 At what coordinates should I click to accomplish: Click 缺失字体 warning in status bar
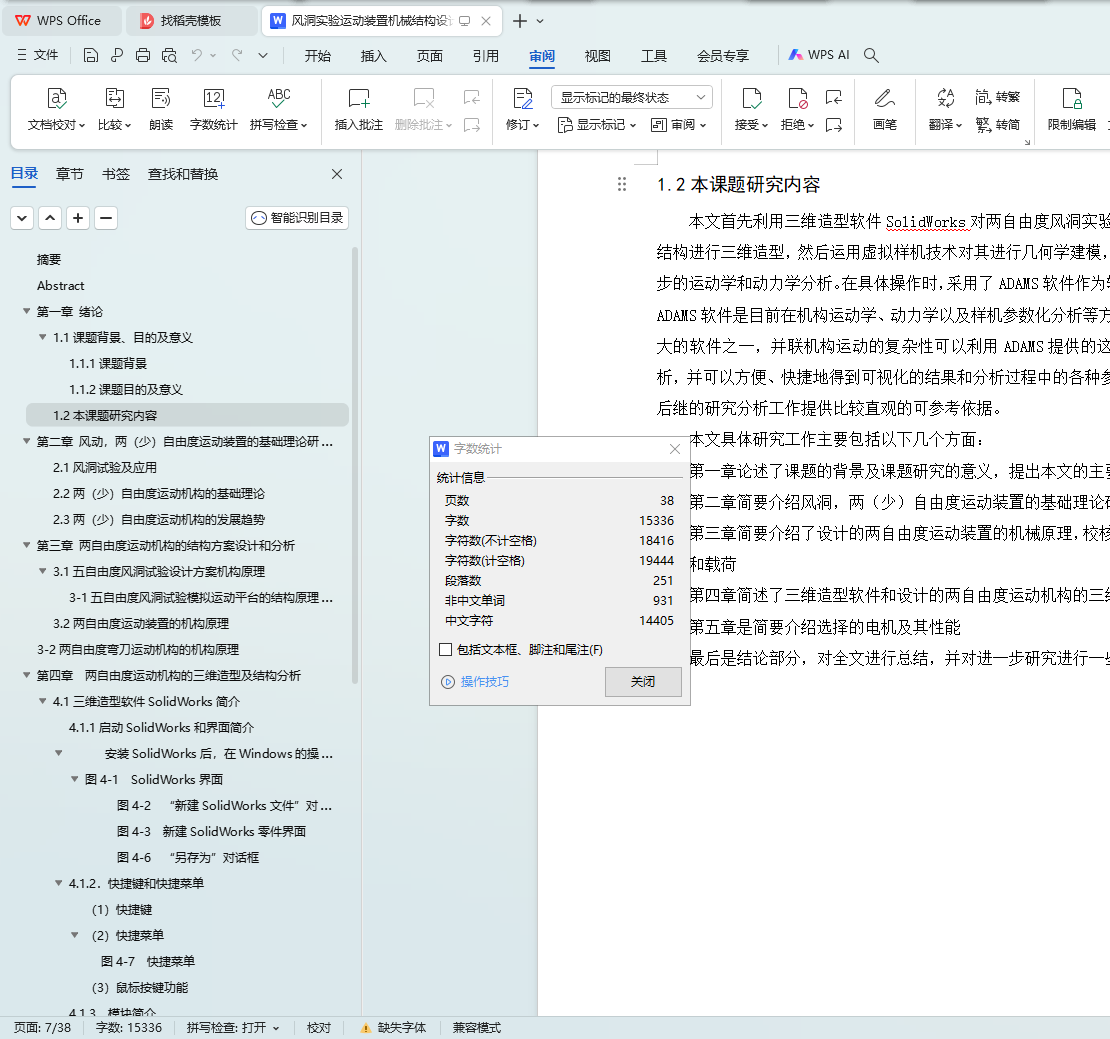click(x=393, y=1028)
